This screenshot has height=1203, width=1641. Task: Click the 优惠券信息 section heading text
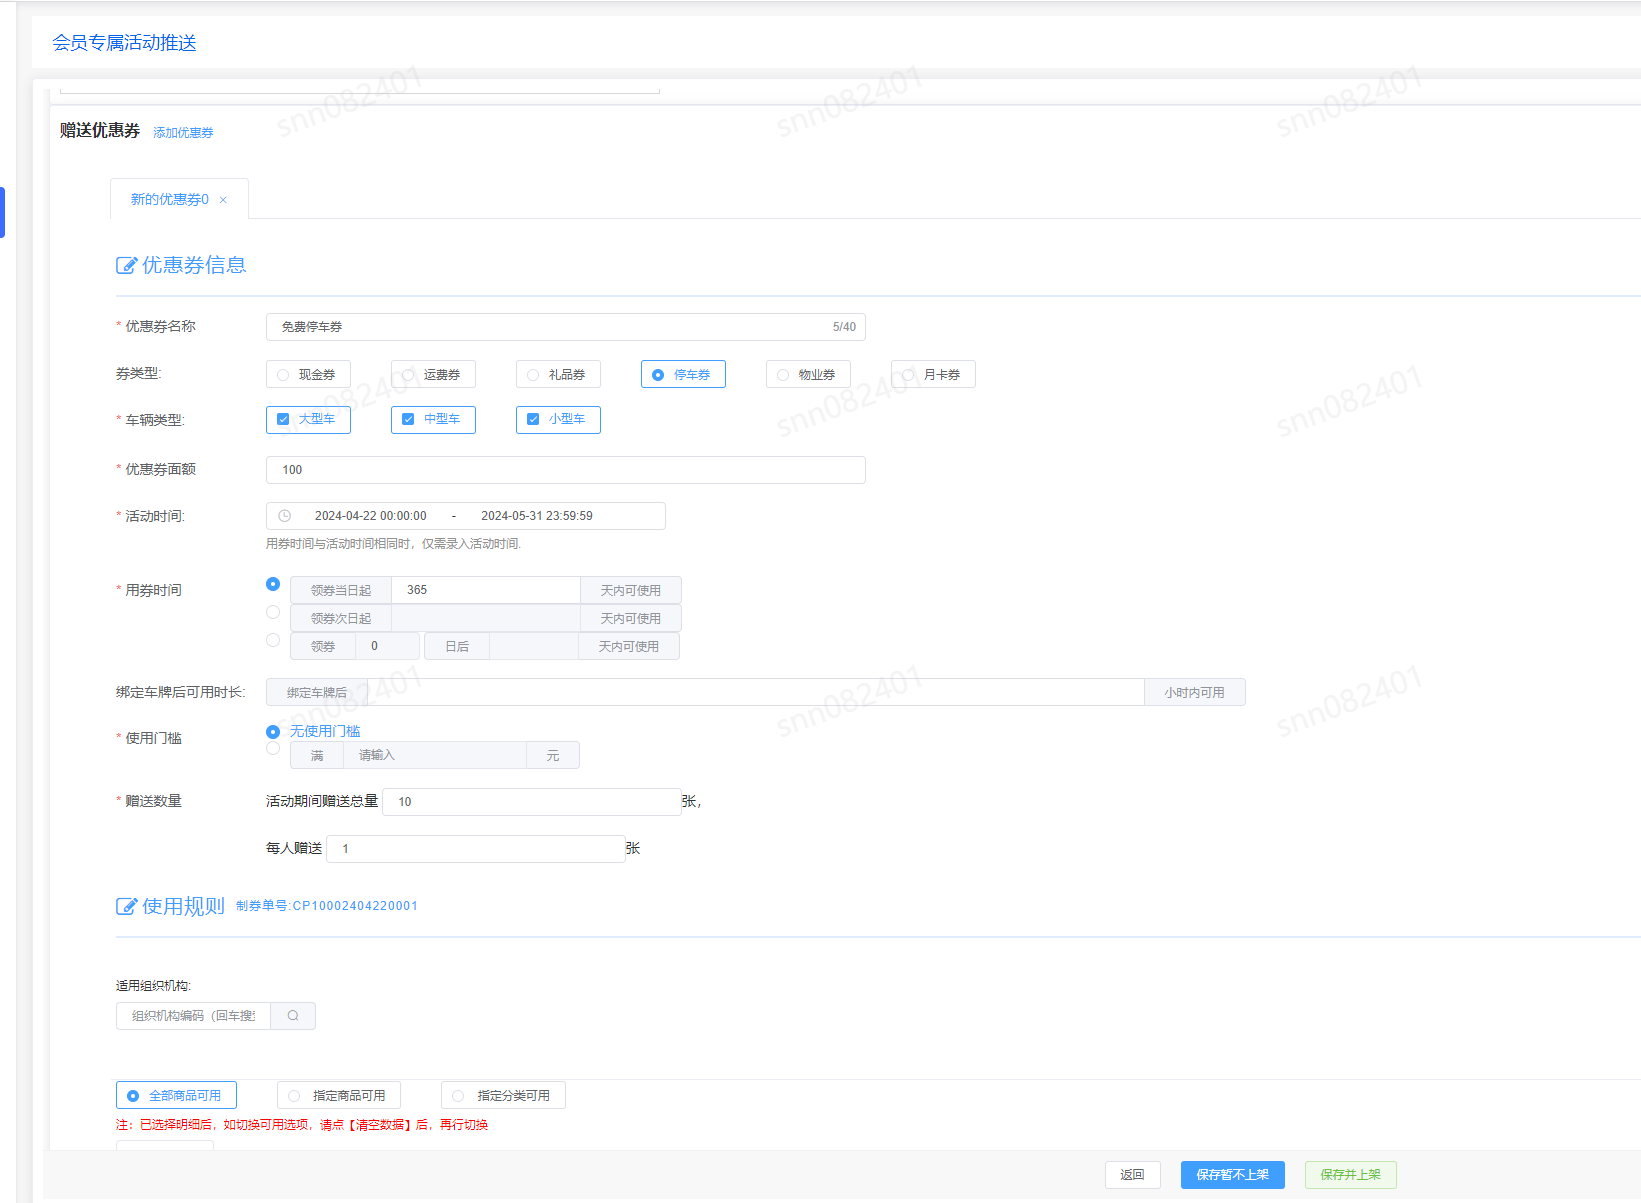click(x=194, y=265)
